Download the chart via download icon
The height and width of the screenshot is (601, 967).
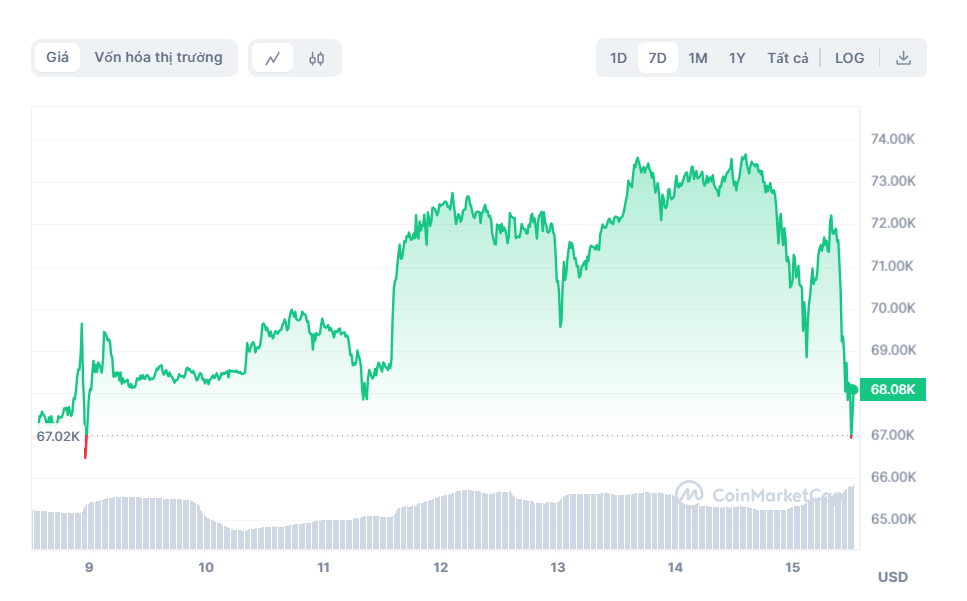(904, 57)
